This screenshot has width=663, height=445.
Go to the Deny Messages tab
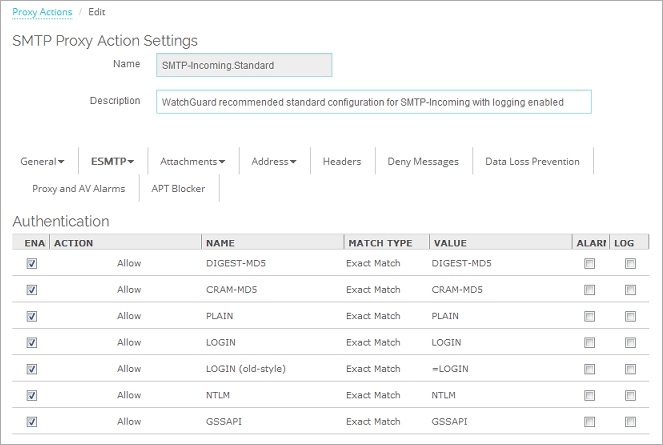pyautogui.click(x=423, y=161)
